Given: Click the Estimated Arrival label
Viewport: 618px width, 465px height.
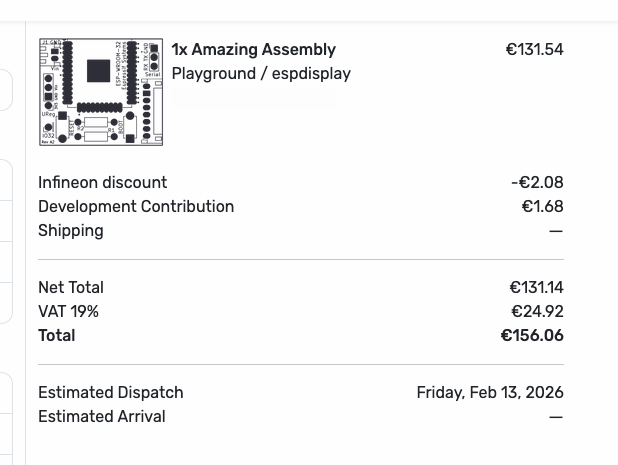Looking at the screenshot, I should [101, 416].
